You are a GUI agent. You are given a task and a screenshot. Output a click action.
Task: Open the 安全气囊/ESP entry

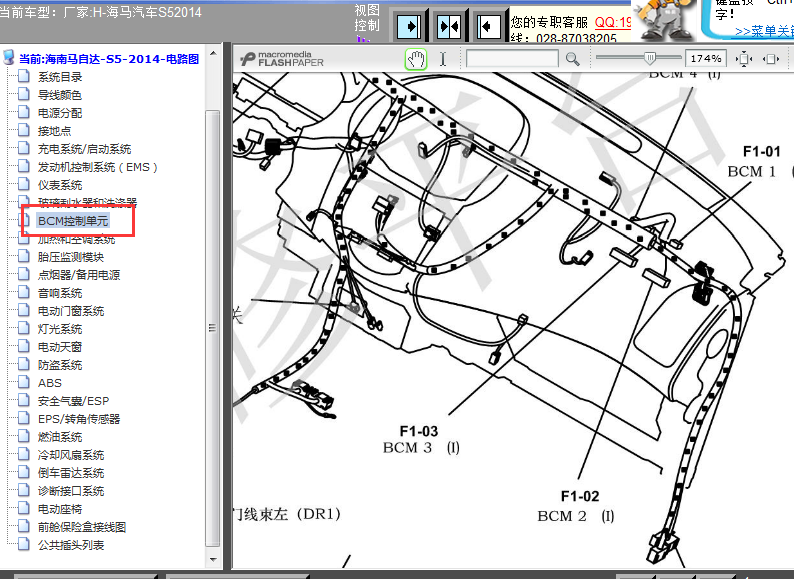pyautogui.click(x=74, y=401)
